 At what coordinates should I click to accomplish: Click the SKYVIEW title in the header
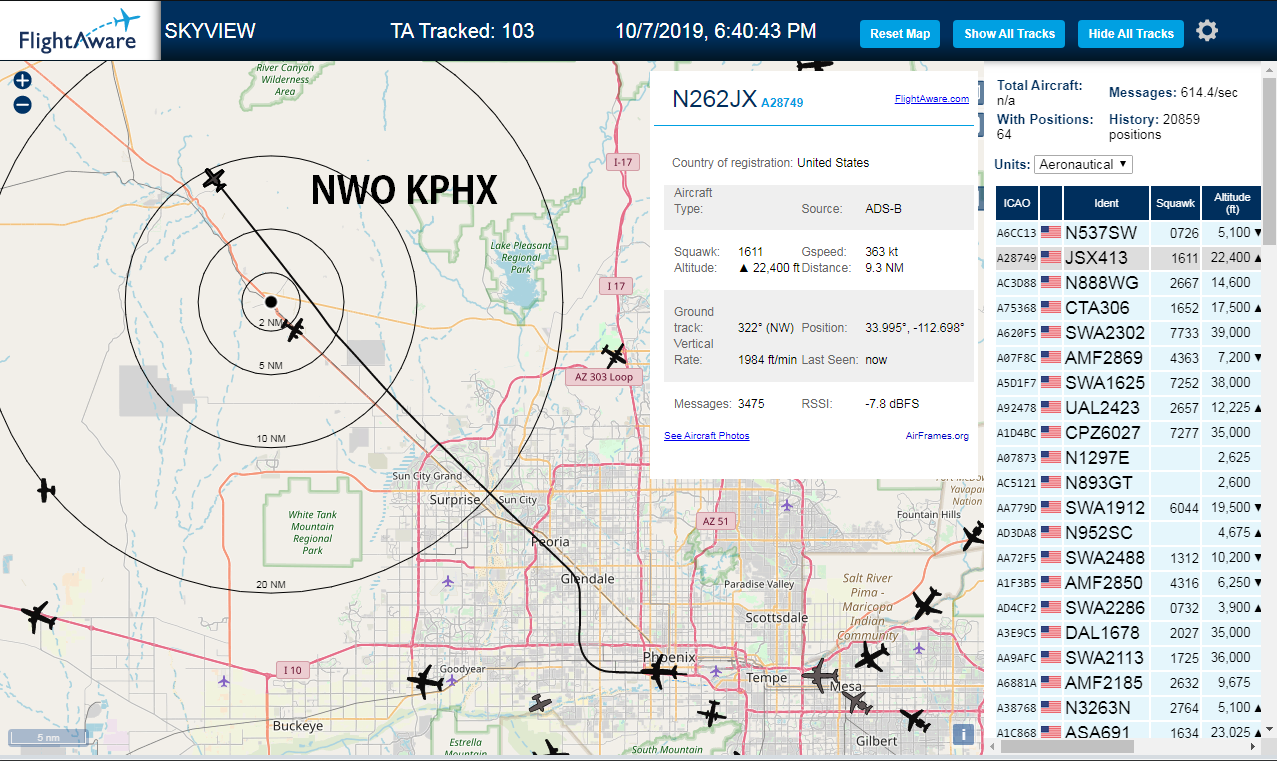(210, 31)
